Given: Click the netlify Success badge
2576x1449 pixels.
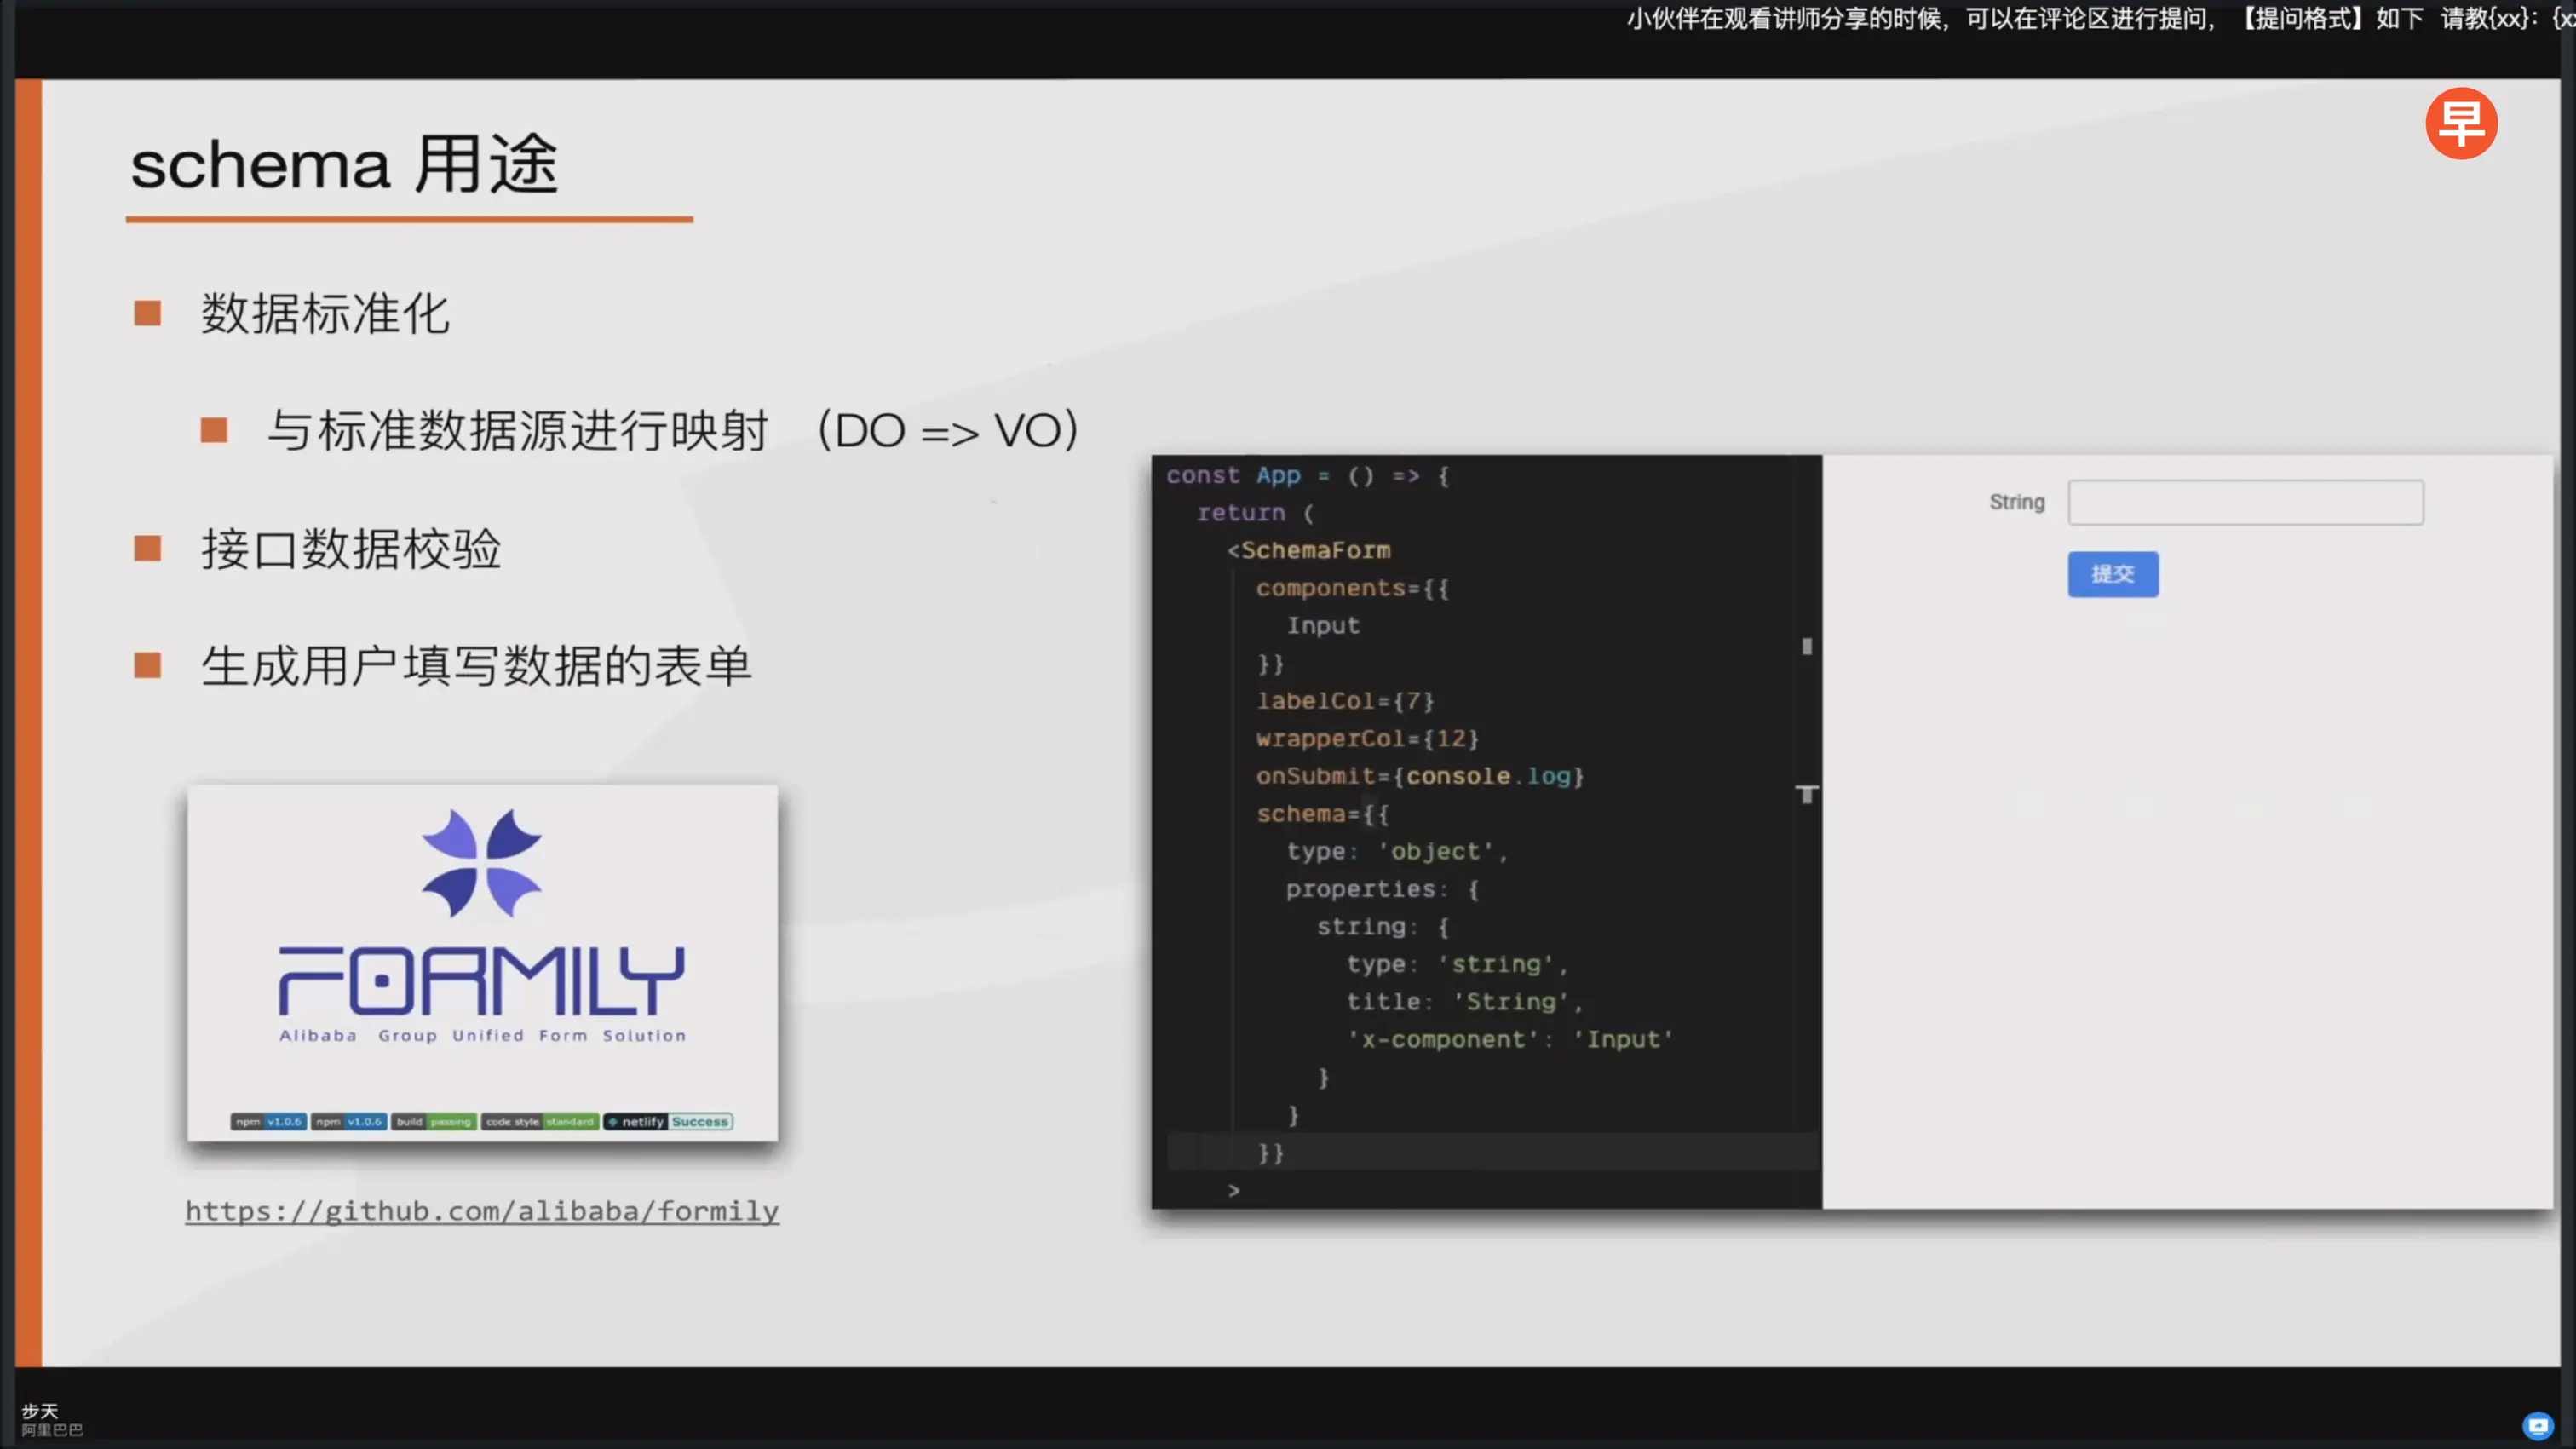Looking at the screenshot, I should point(668,1121).
